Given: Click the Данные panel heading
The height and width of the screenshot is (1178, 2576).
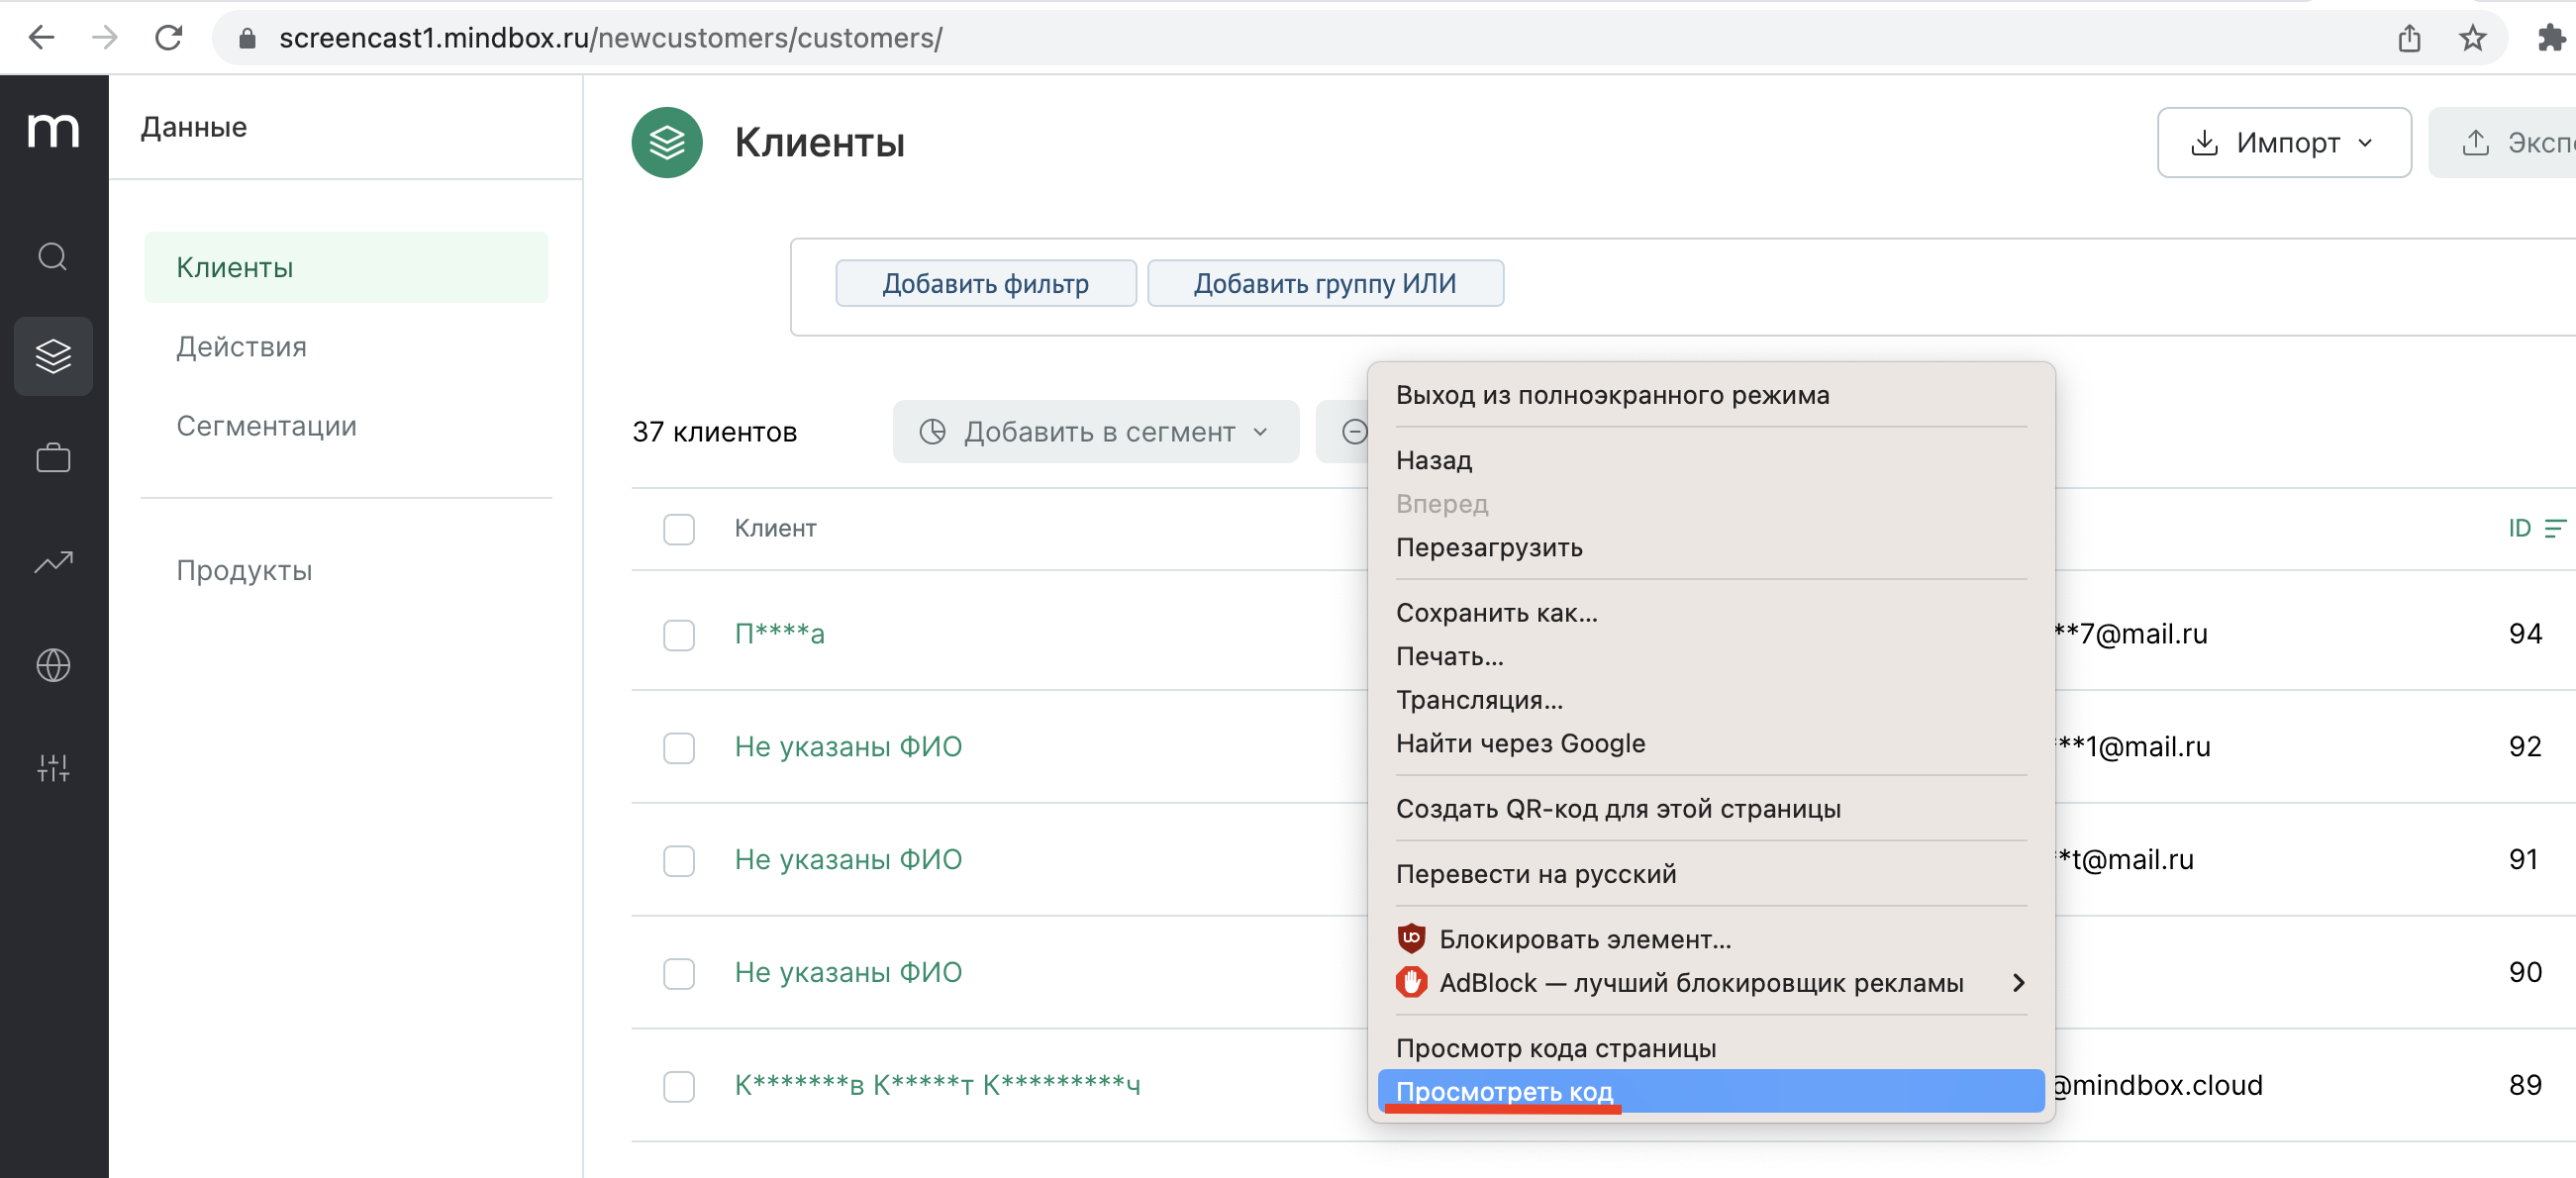Looking at the screenshot, I should 193,127.
